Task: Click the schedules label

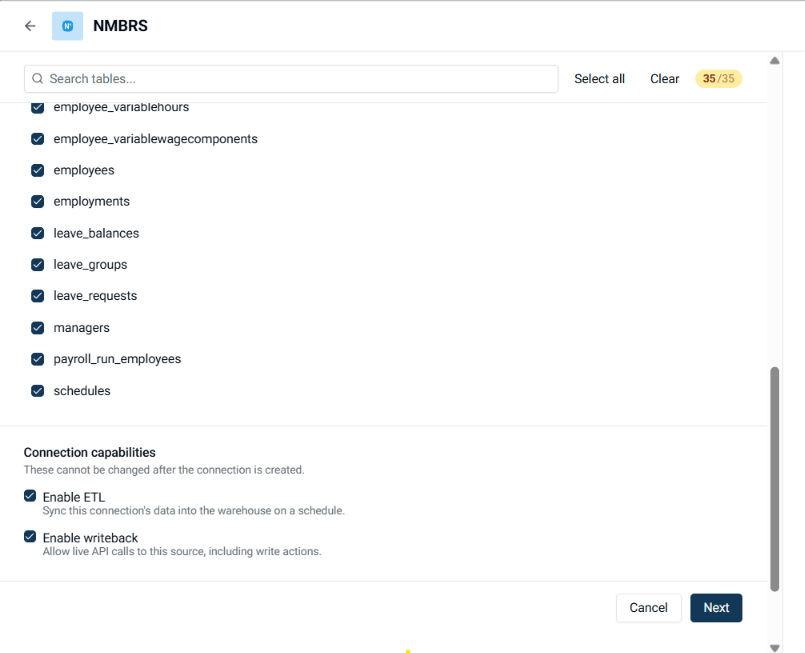Action: pos(82,391)
